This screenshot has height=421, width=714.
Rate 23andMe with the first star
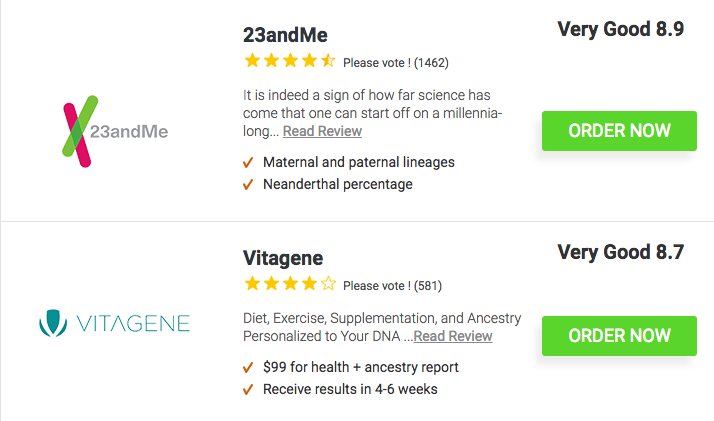pyautogui.click(x=252, y=61)
